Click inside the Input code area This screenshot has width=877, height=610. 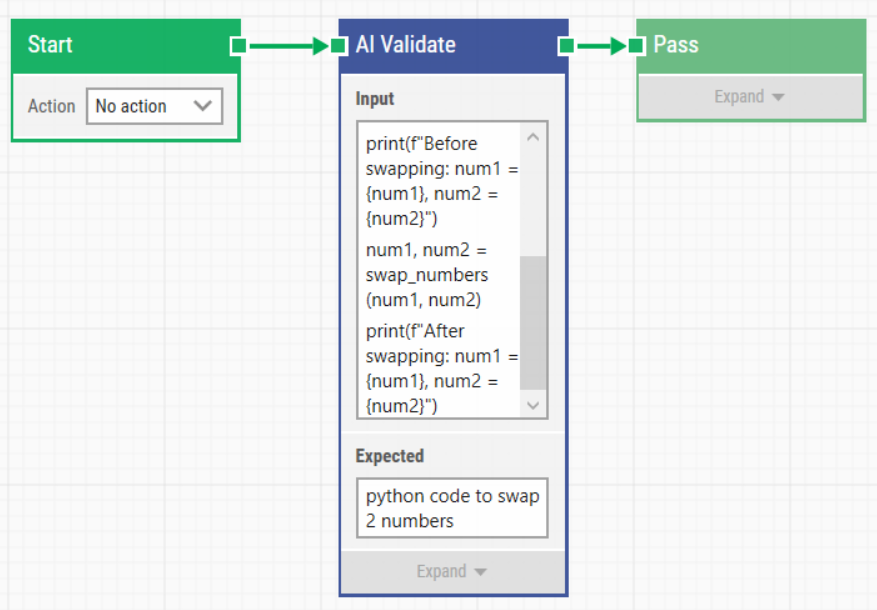pyautogui.click(x=440, y=270)
